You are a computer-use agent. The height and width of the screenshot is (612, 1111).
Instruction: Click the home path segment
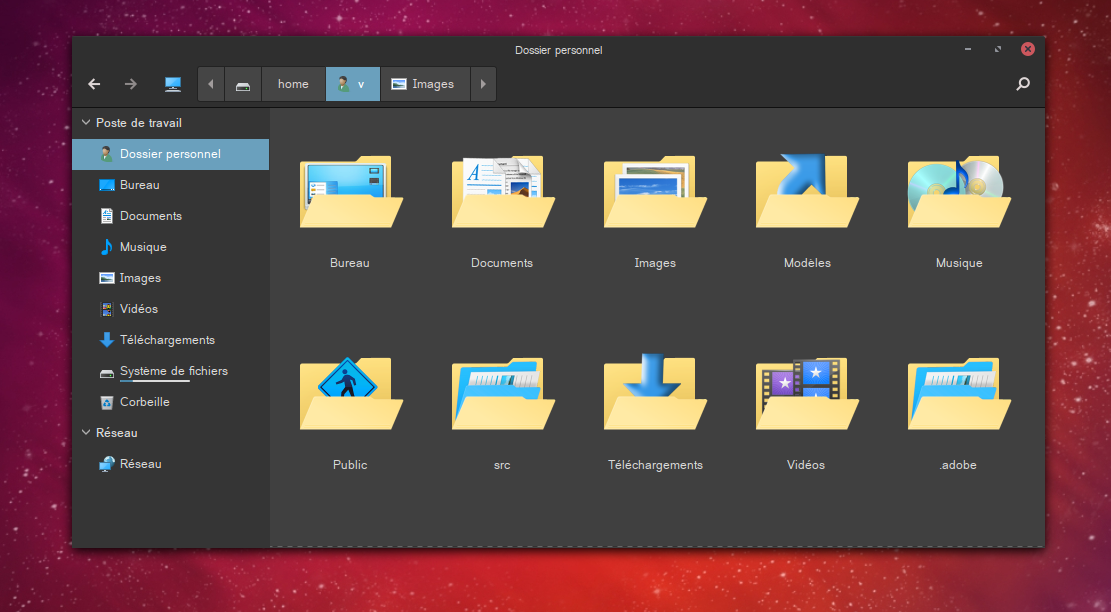point(293,84)
